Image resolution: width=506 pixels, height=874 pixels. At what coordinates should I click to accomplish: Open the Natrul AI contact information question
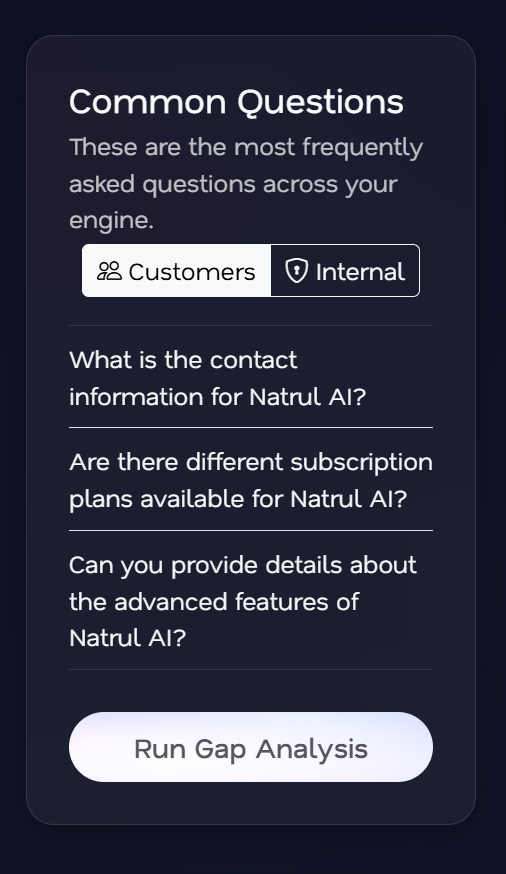click(x=251, y=378)
